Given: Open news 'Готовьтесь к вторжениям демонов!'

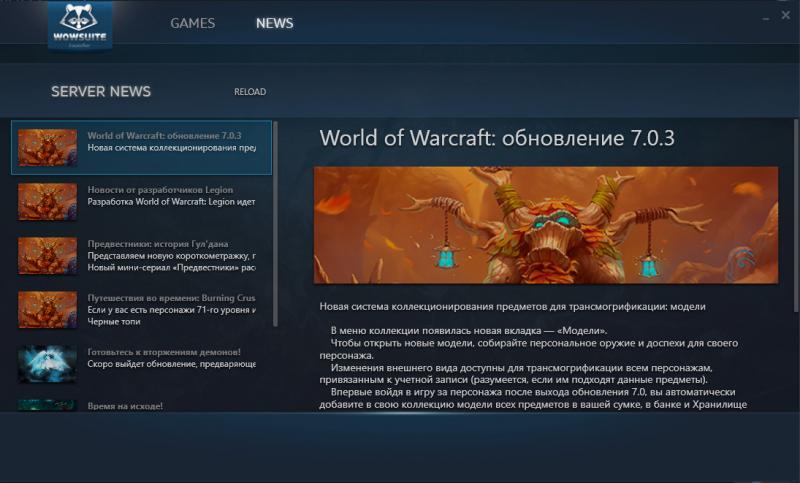Looking at the screenshot, I should pos(141,364).
